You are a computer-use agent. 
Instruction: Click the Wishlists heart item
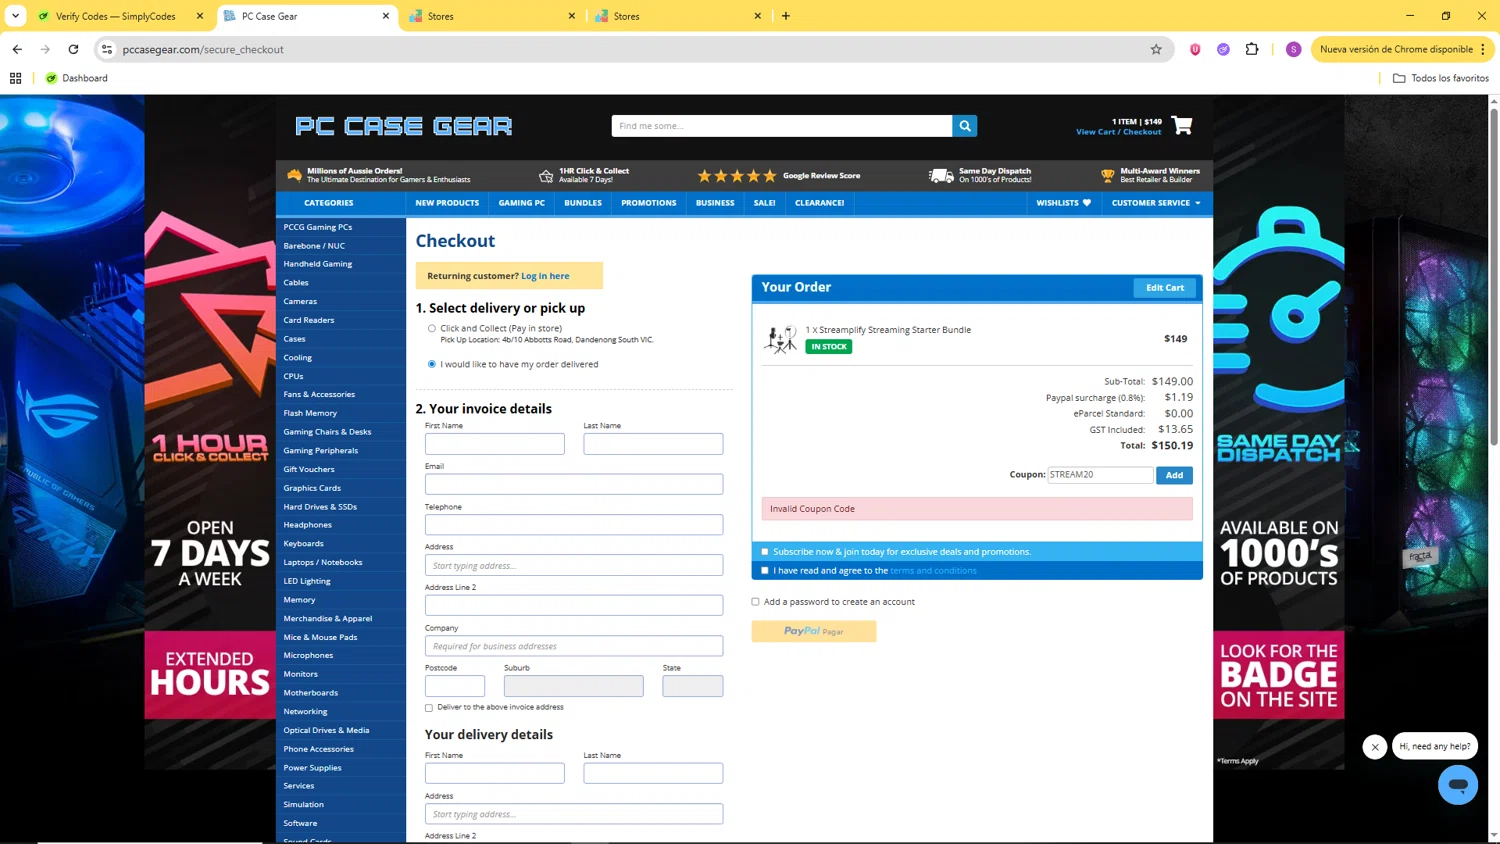pos(1063,203)
